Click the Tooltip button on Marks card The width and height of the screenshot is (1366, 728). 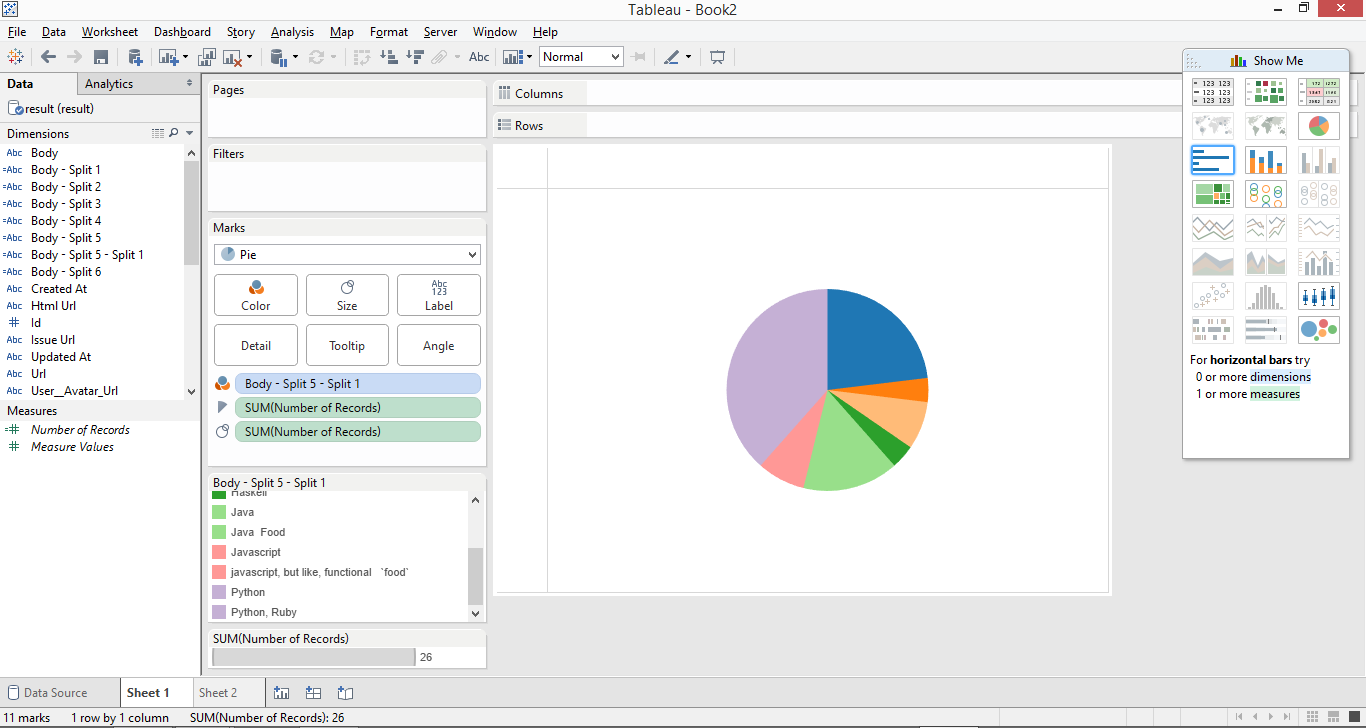(347, 345)
